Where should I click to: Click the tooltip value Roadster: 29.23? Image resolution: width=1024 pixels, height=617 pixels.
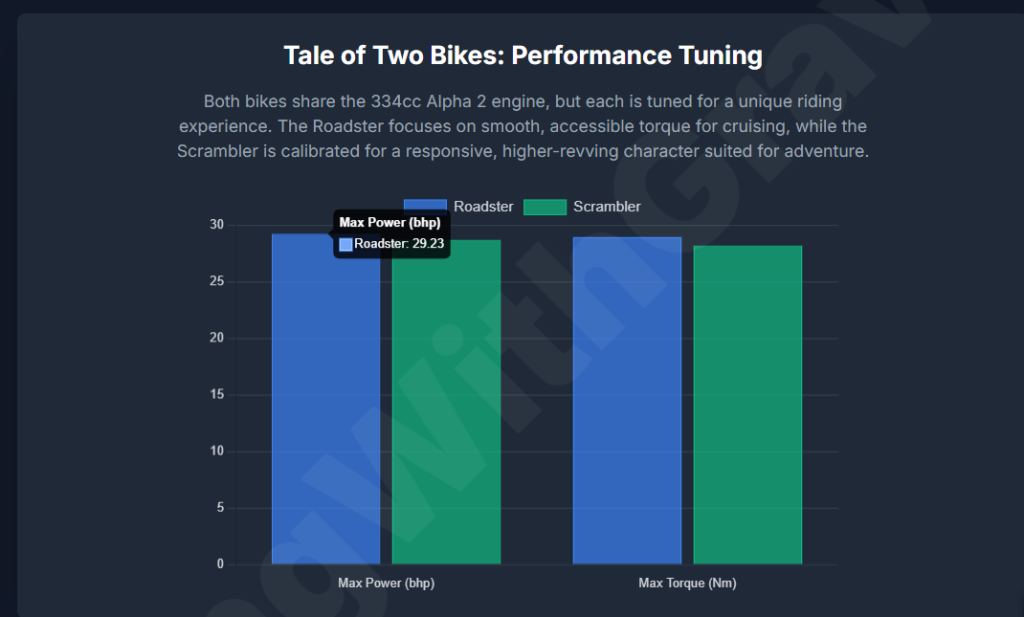(399, 244)
